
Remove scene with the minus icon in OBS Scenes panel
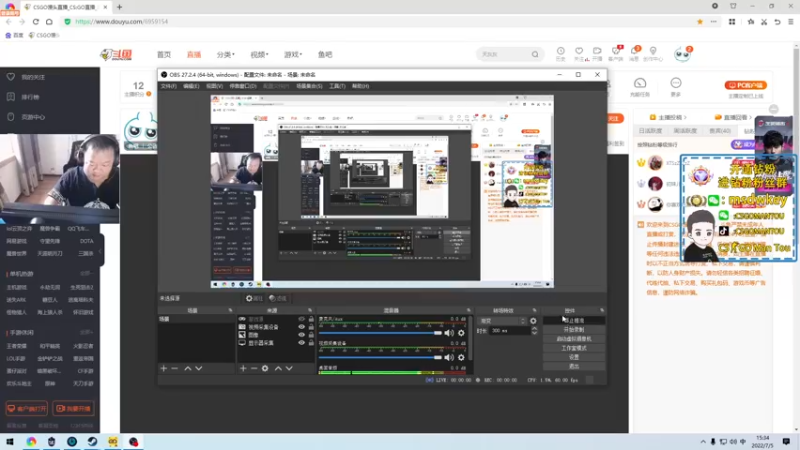[x=174, y=368]
